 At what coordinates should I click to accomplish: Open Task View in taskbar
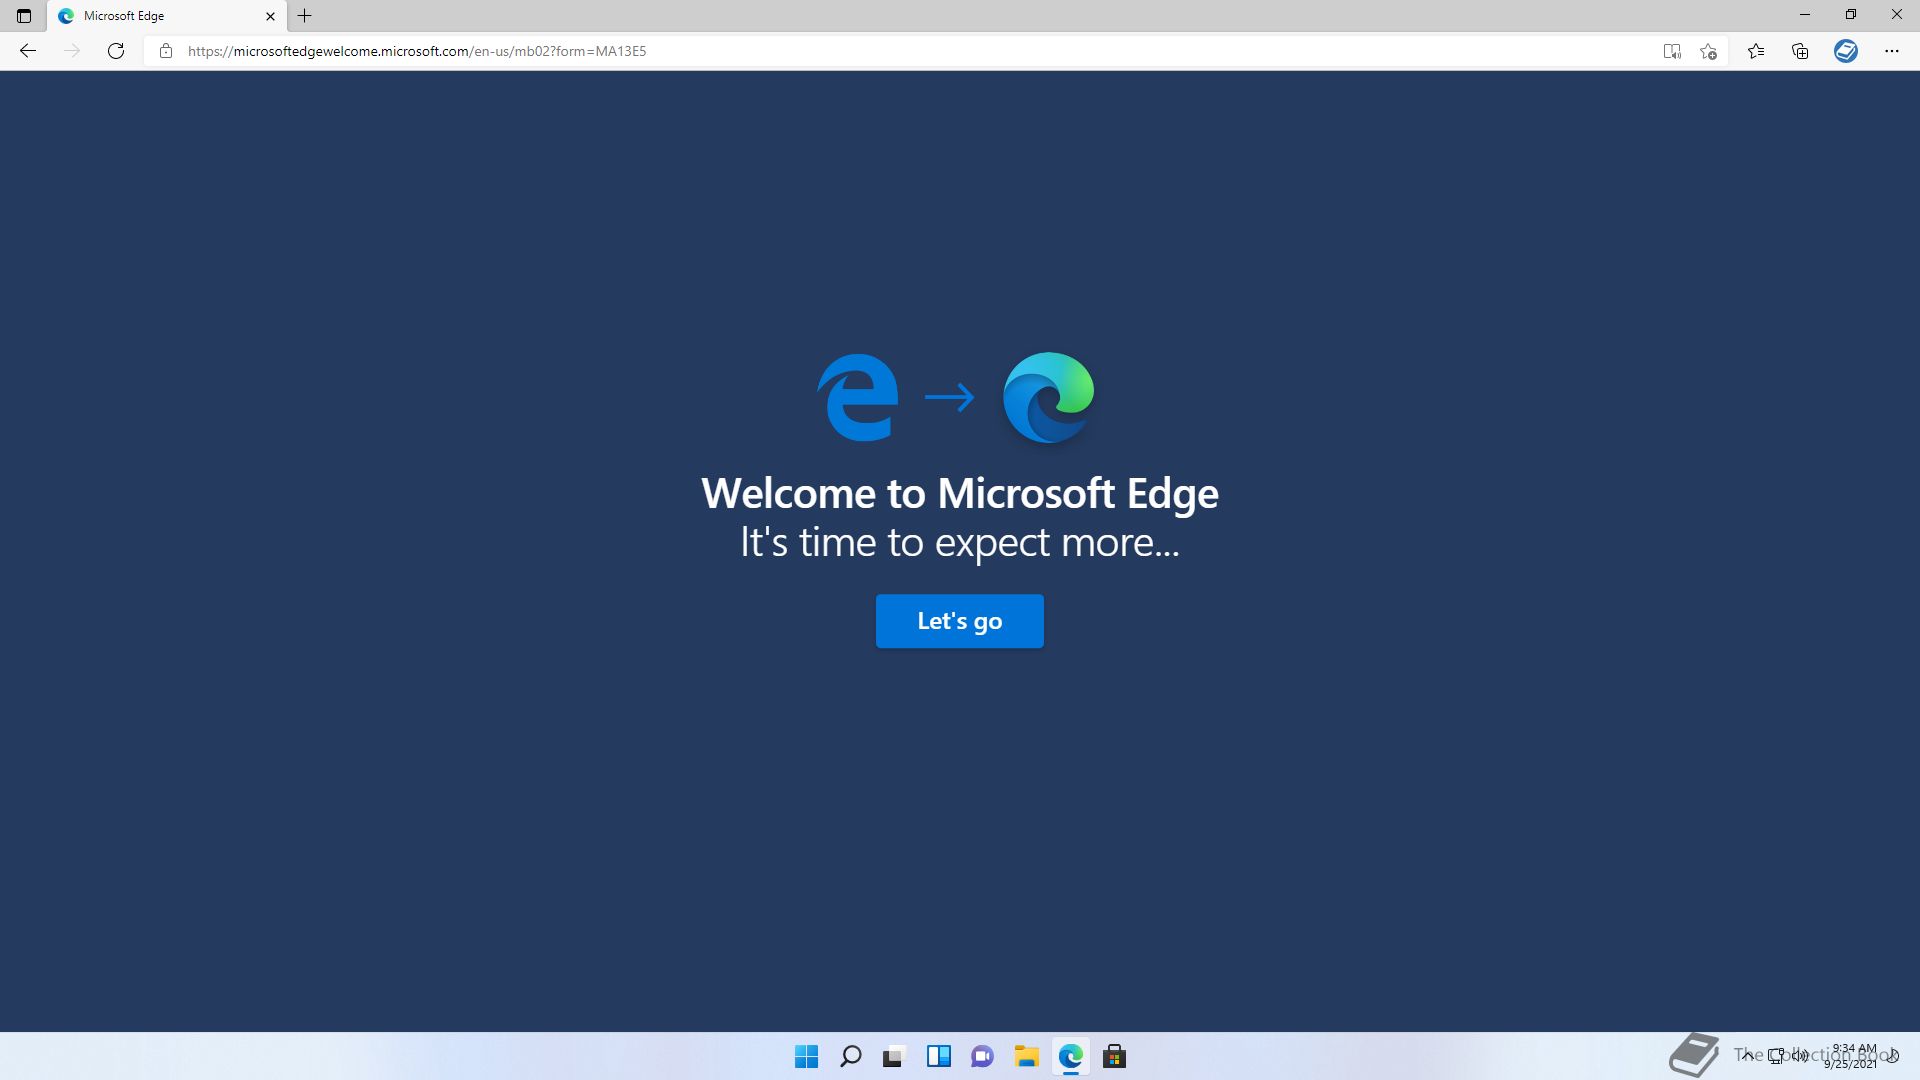(x=894, y=1057)
